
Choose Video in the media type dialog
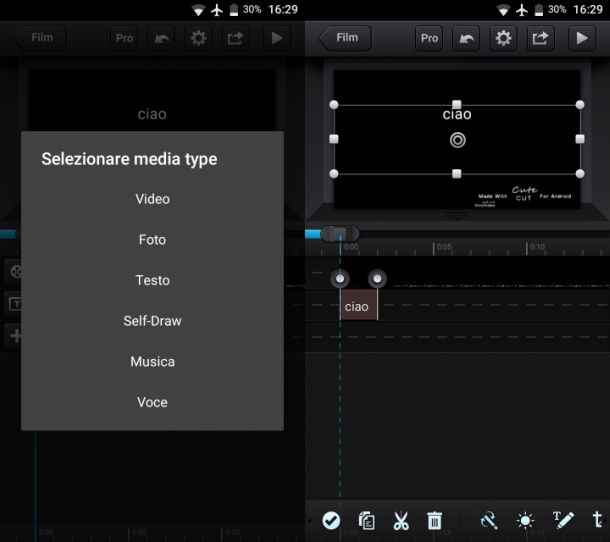152,199
